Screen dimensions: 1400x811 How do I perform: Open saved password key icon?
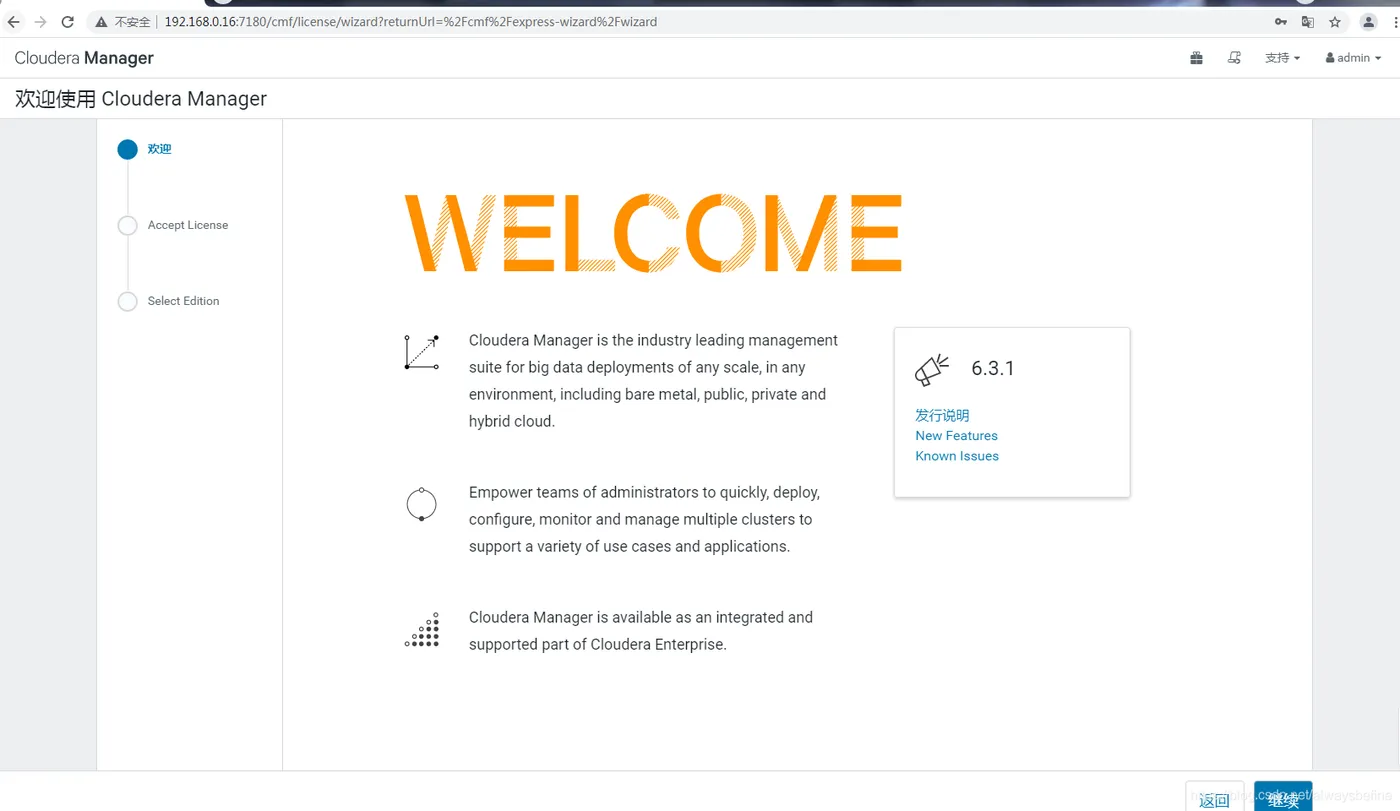pyautogui.click(x=1280, y=21)
